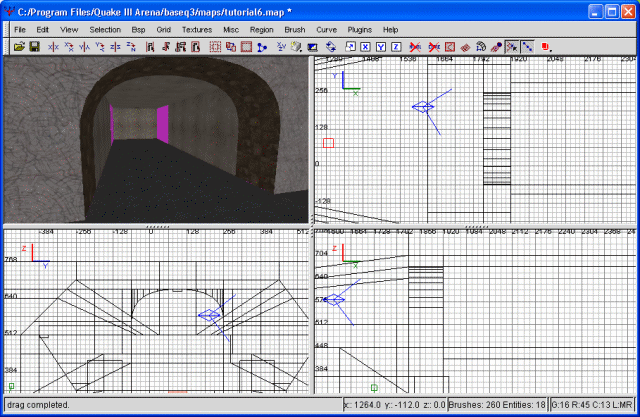
Task: Rotate the selection around the X axis
Action: (x=69, y=47)
